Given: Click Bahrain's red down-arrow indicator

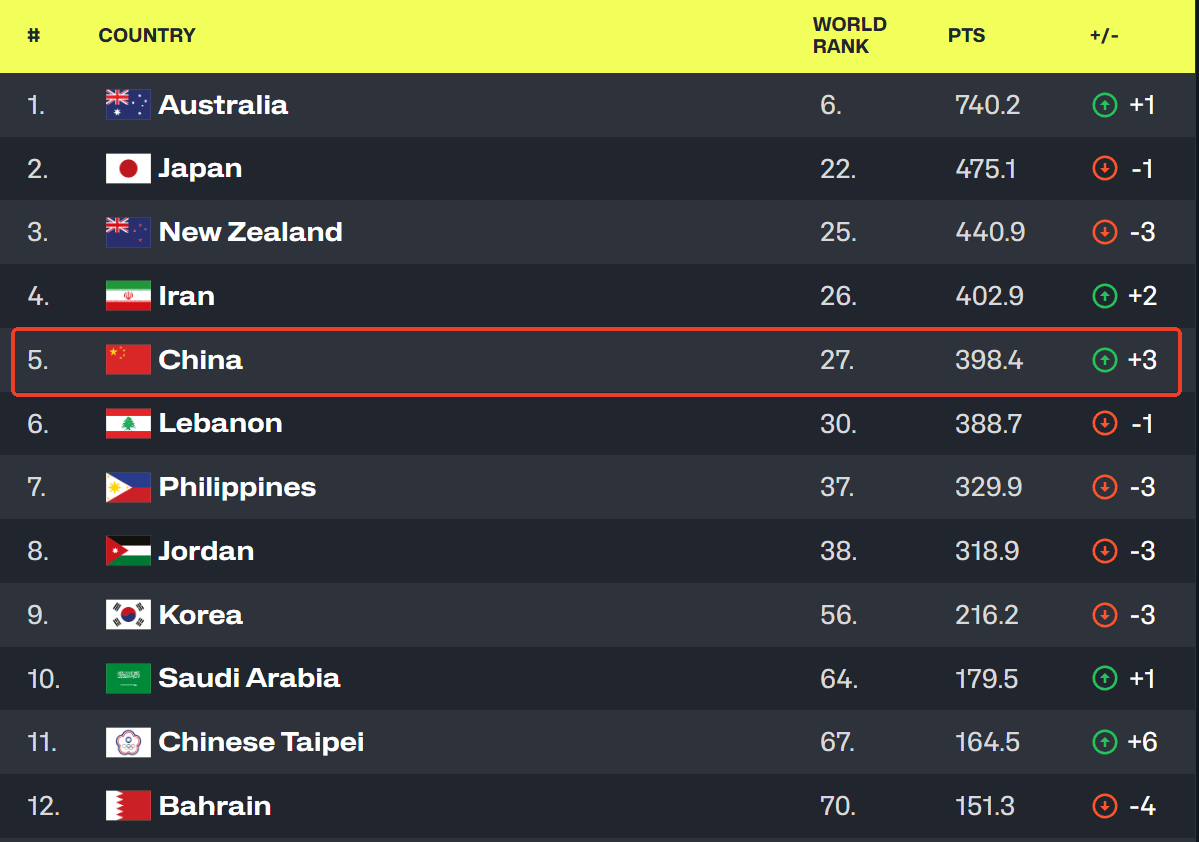Looking at the screenshot, I should [1104, 806].
